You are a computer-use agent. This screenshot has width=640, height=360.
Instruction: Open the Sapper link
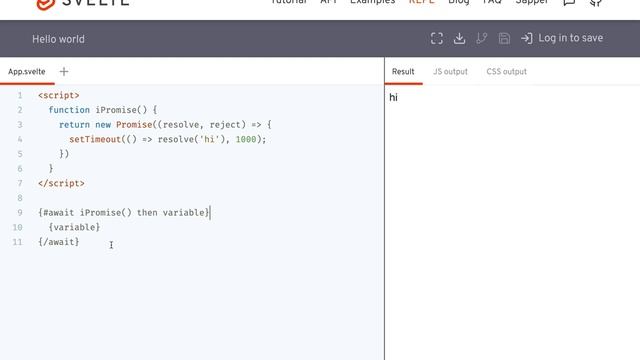(532, 2)
